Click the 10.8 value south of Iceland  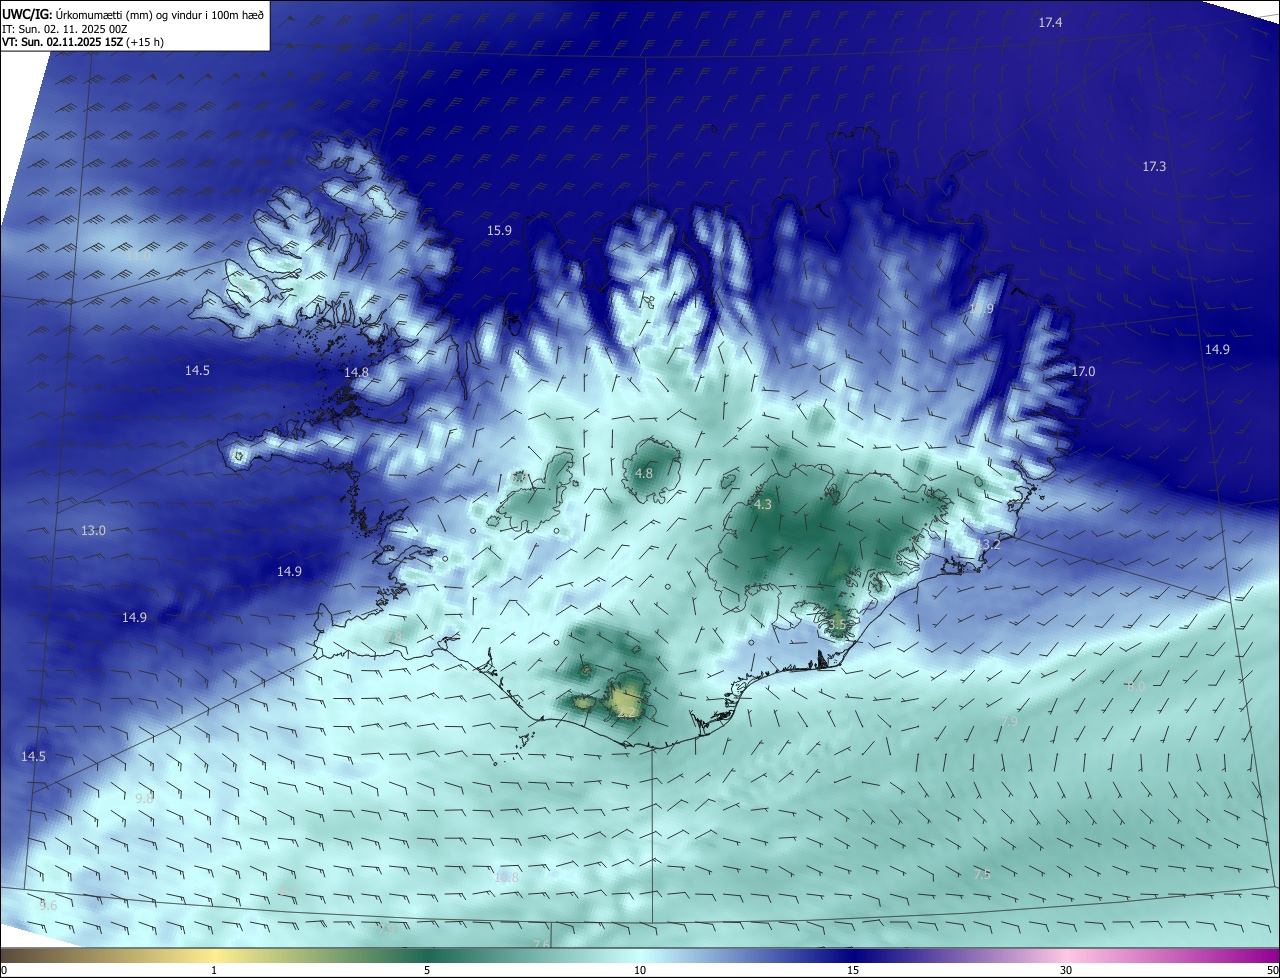click(507, 877)
